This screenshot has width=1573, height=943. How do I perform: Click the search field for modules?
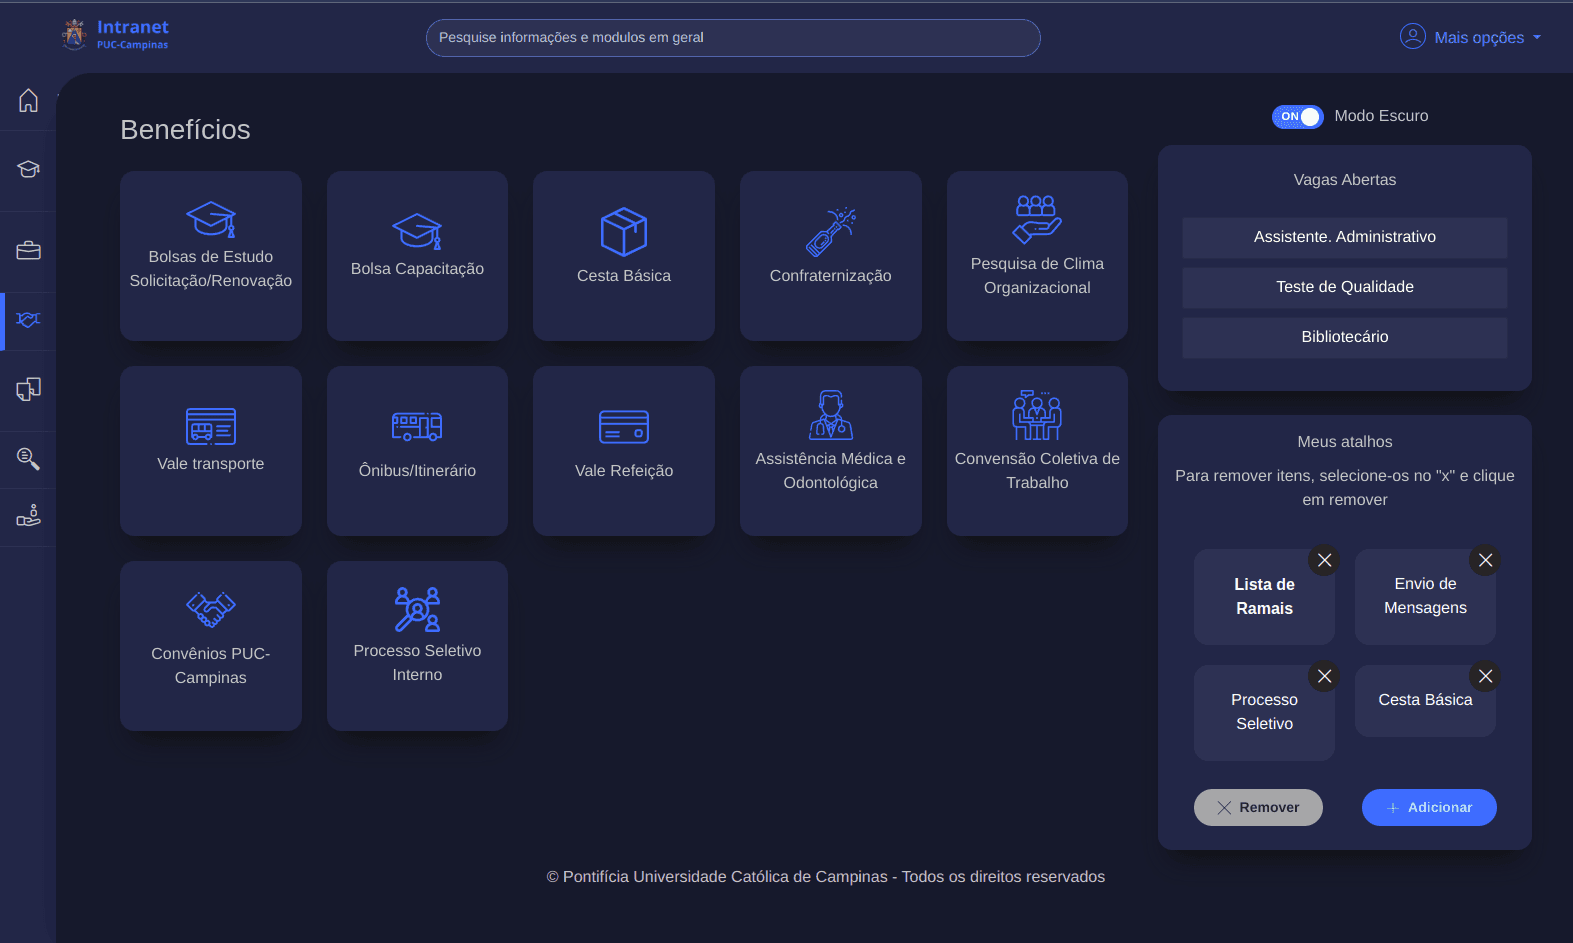point(732,38)
